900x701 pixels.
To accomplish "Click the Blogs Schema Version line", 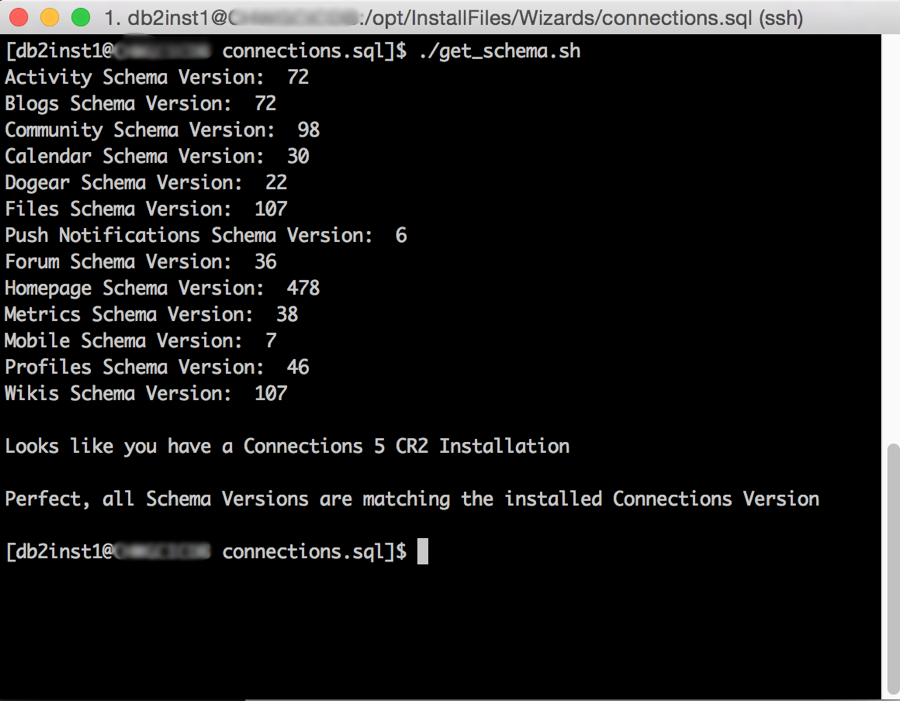I will pos(141,103).
